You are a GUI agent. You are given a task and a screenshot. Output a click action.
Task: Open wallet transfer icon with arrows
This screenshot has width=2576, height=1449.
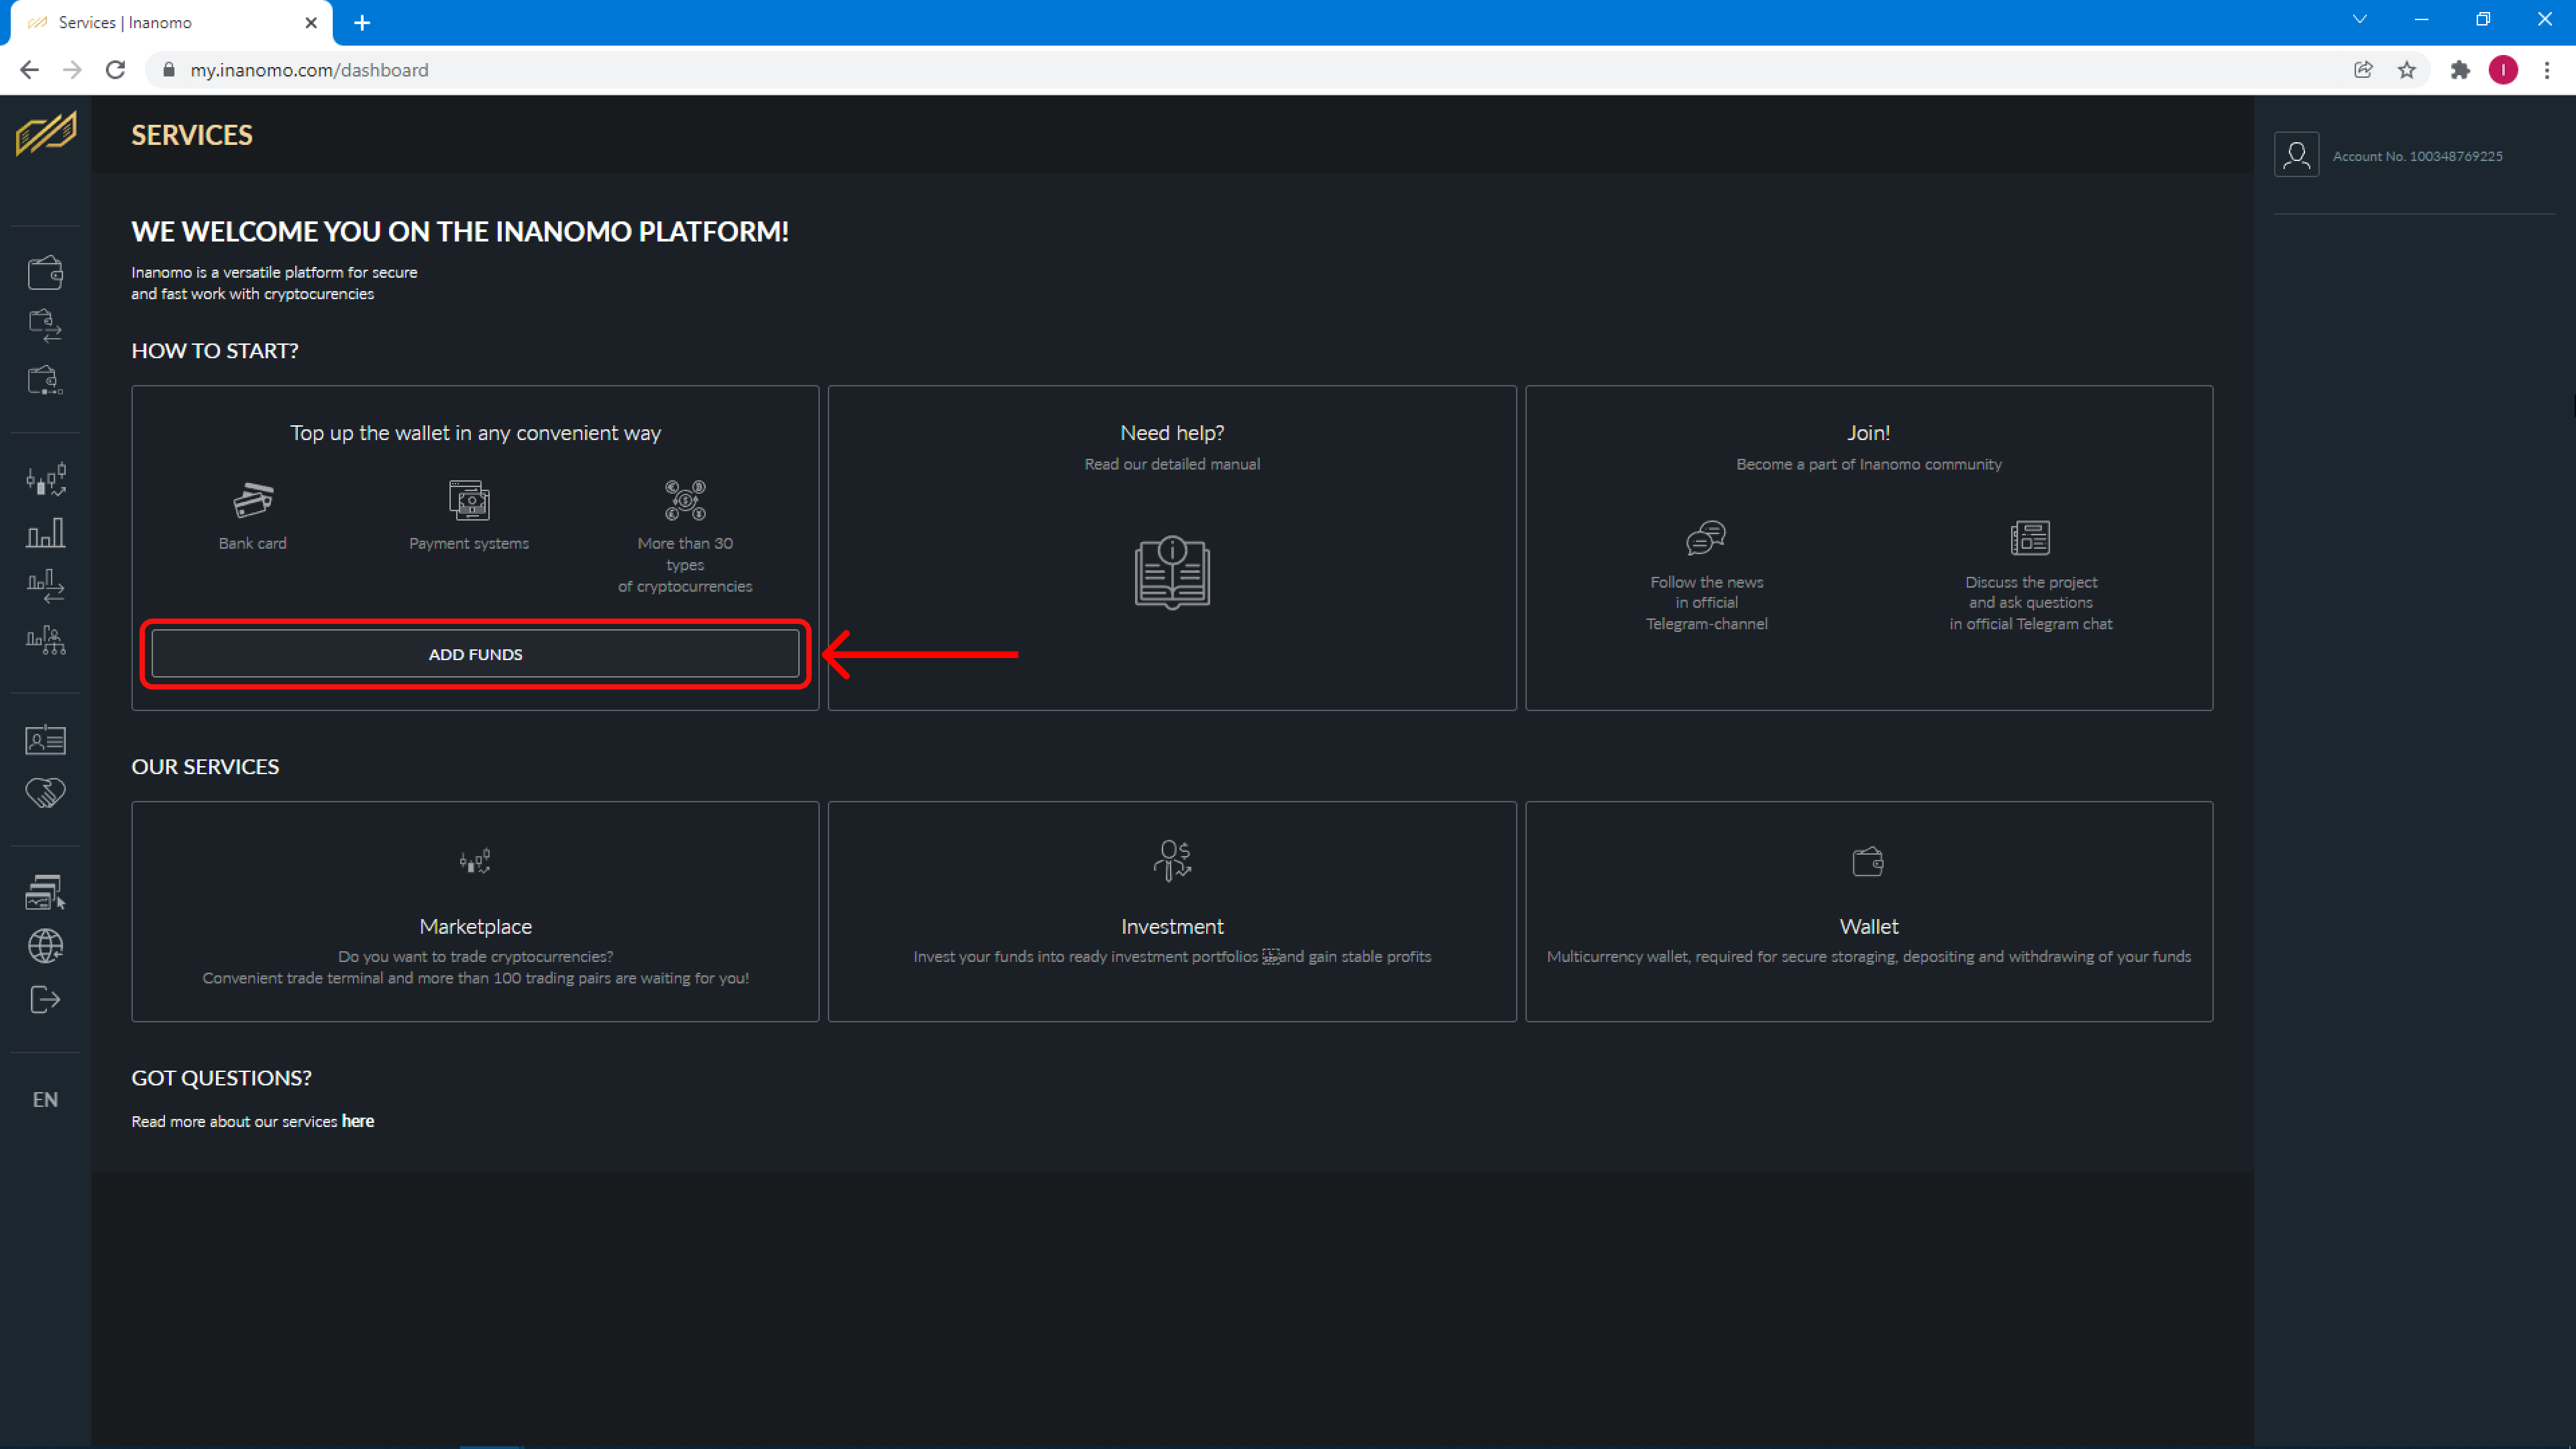click(45, 325)
